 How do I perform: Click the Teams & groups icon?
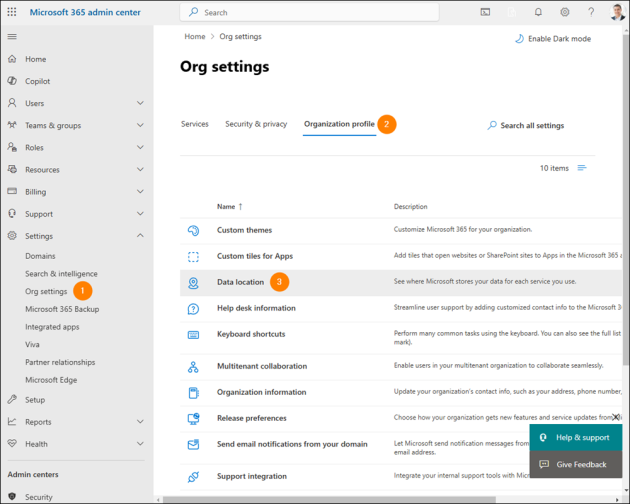(12, 125)
